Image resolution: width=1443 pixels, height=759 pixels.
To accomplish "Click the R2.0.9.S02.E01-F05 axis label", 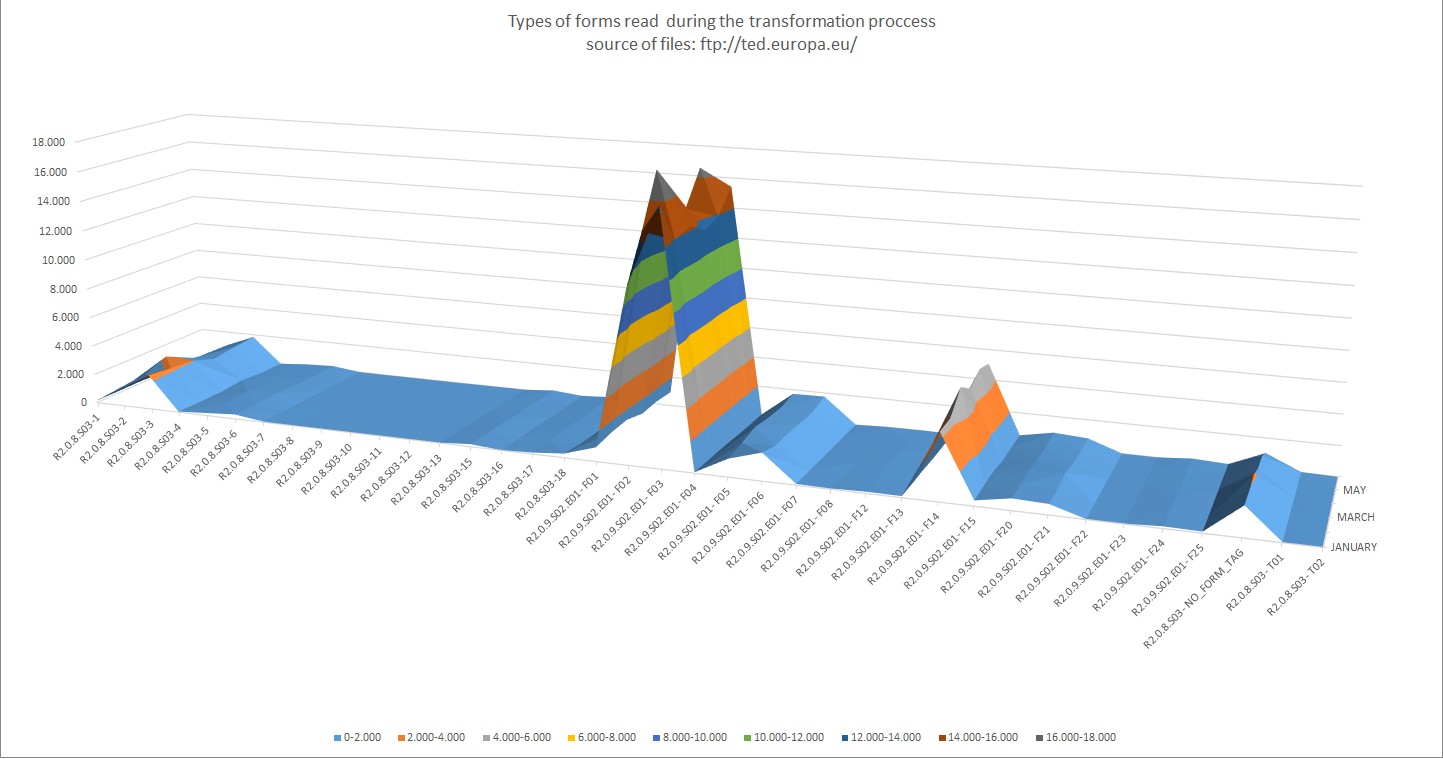I will [x=695, y=525].
